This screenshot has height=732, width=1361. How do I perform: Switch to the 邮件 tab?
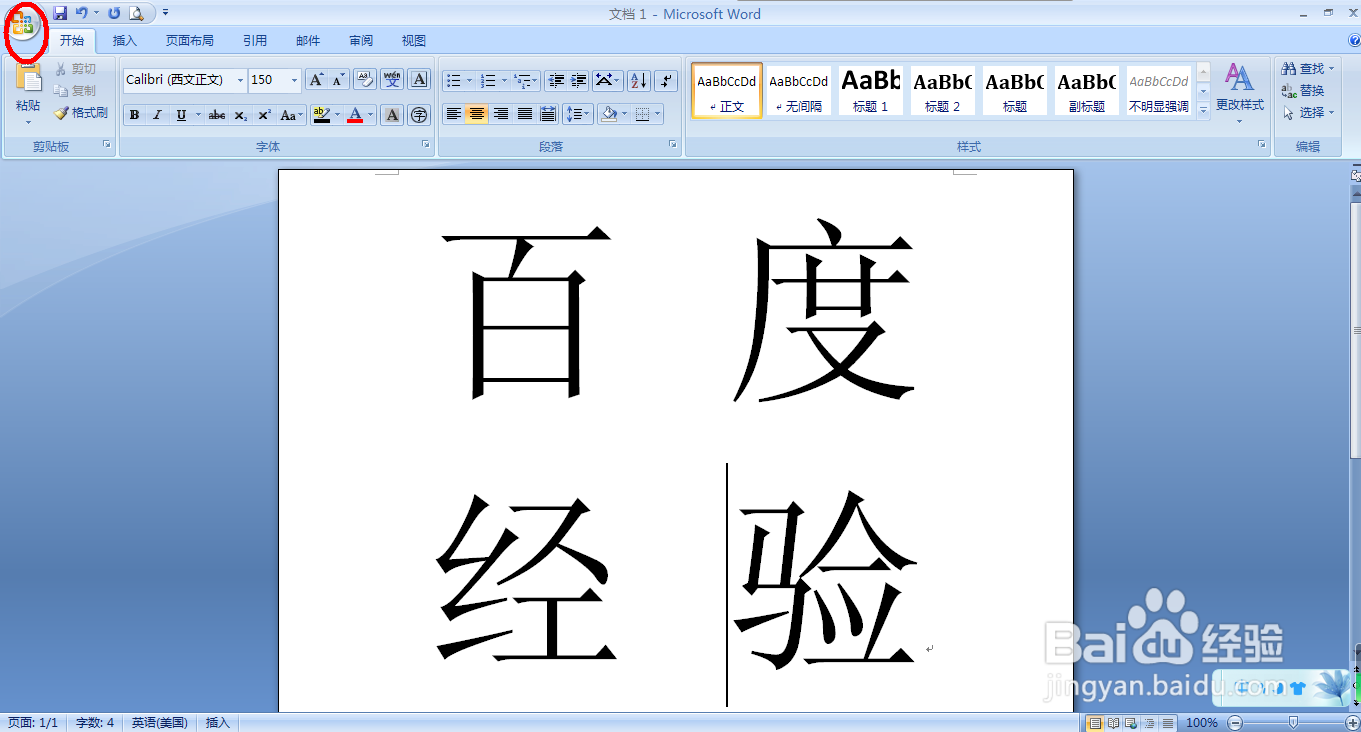(x=308, y=41)
